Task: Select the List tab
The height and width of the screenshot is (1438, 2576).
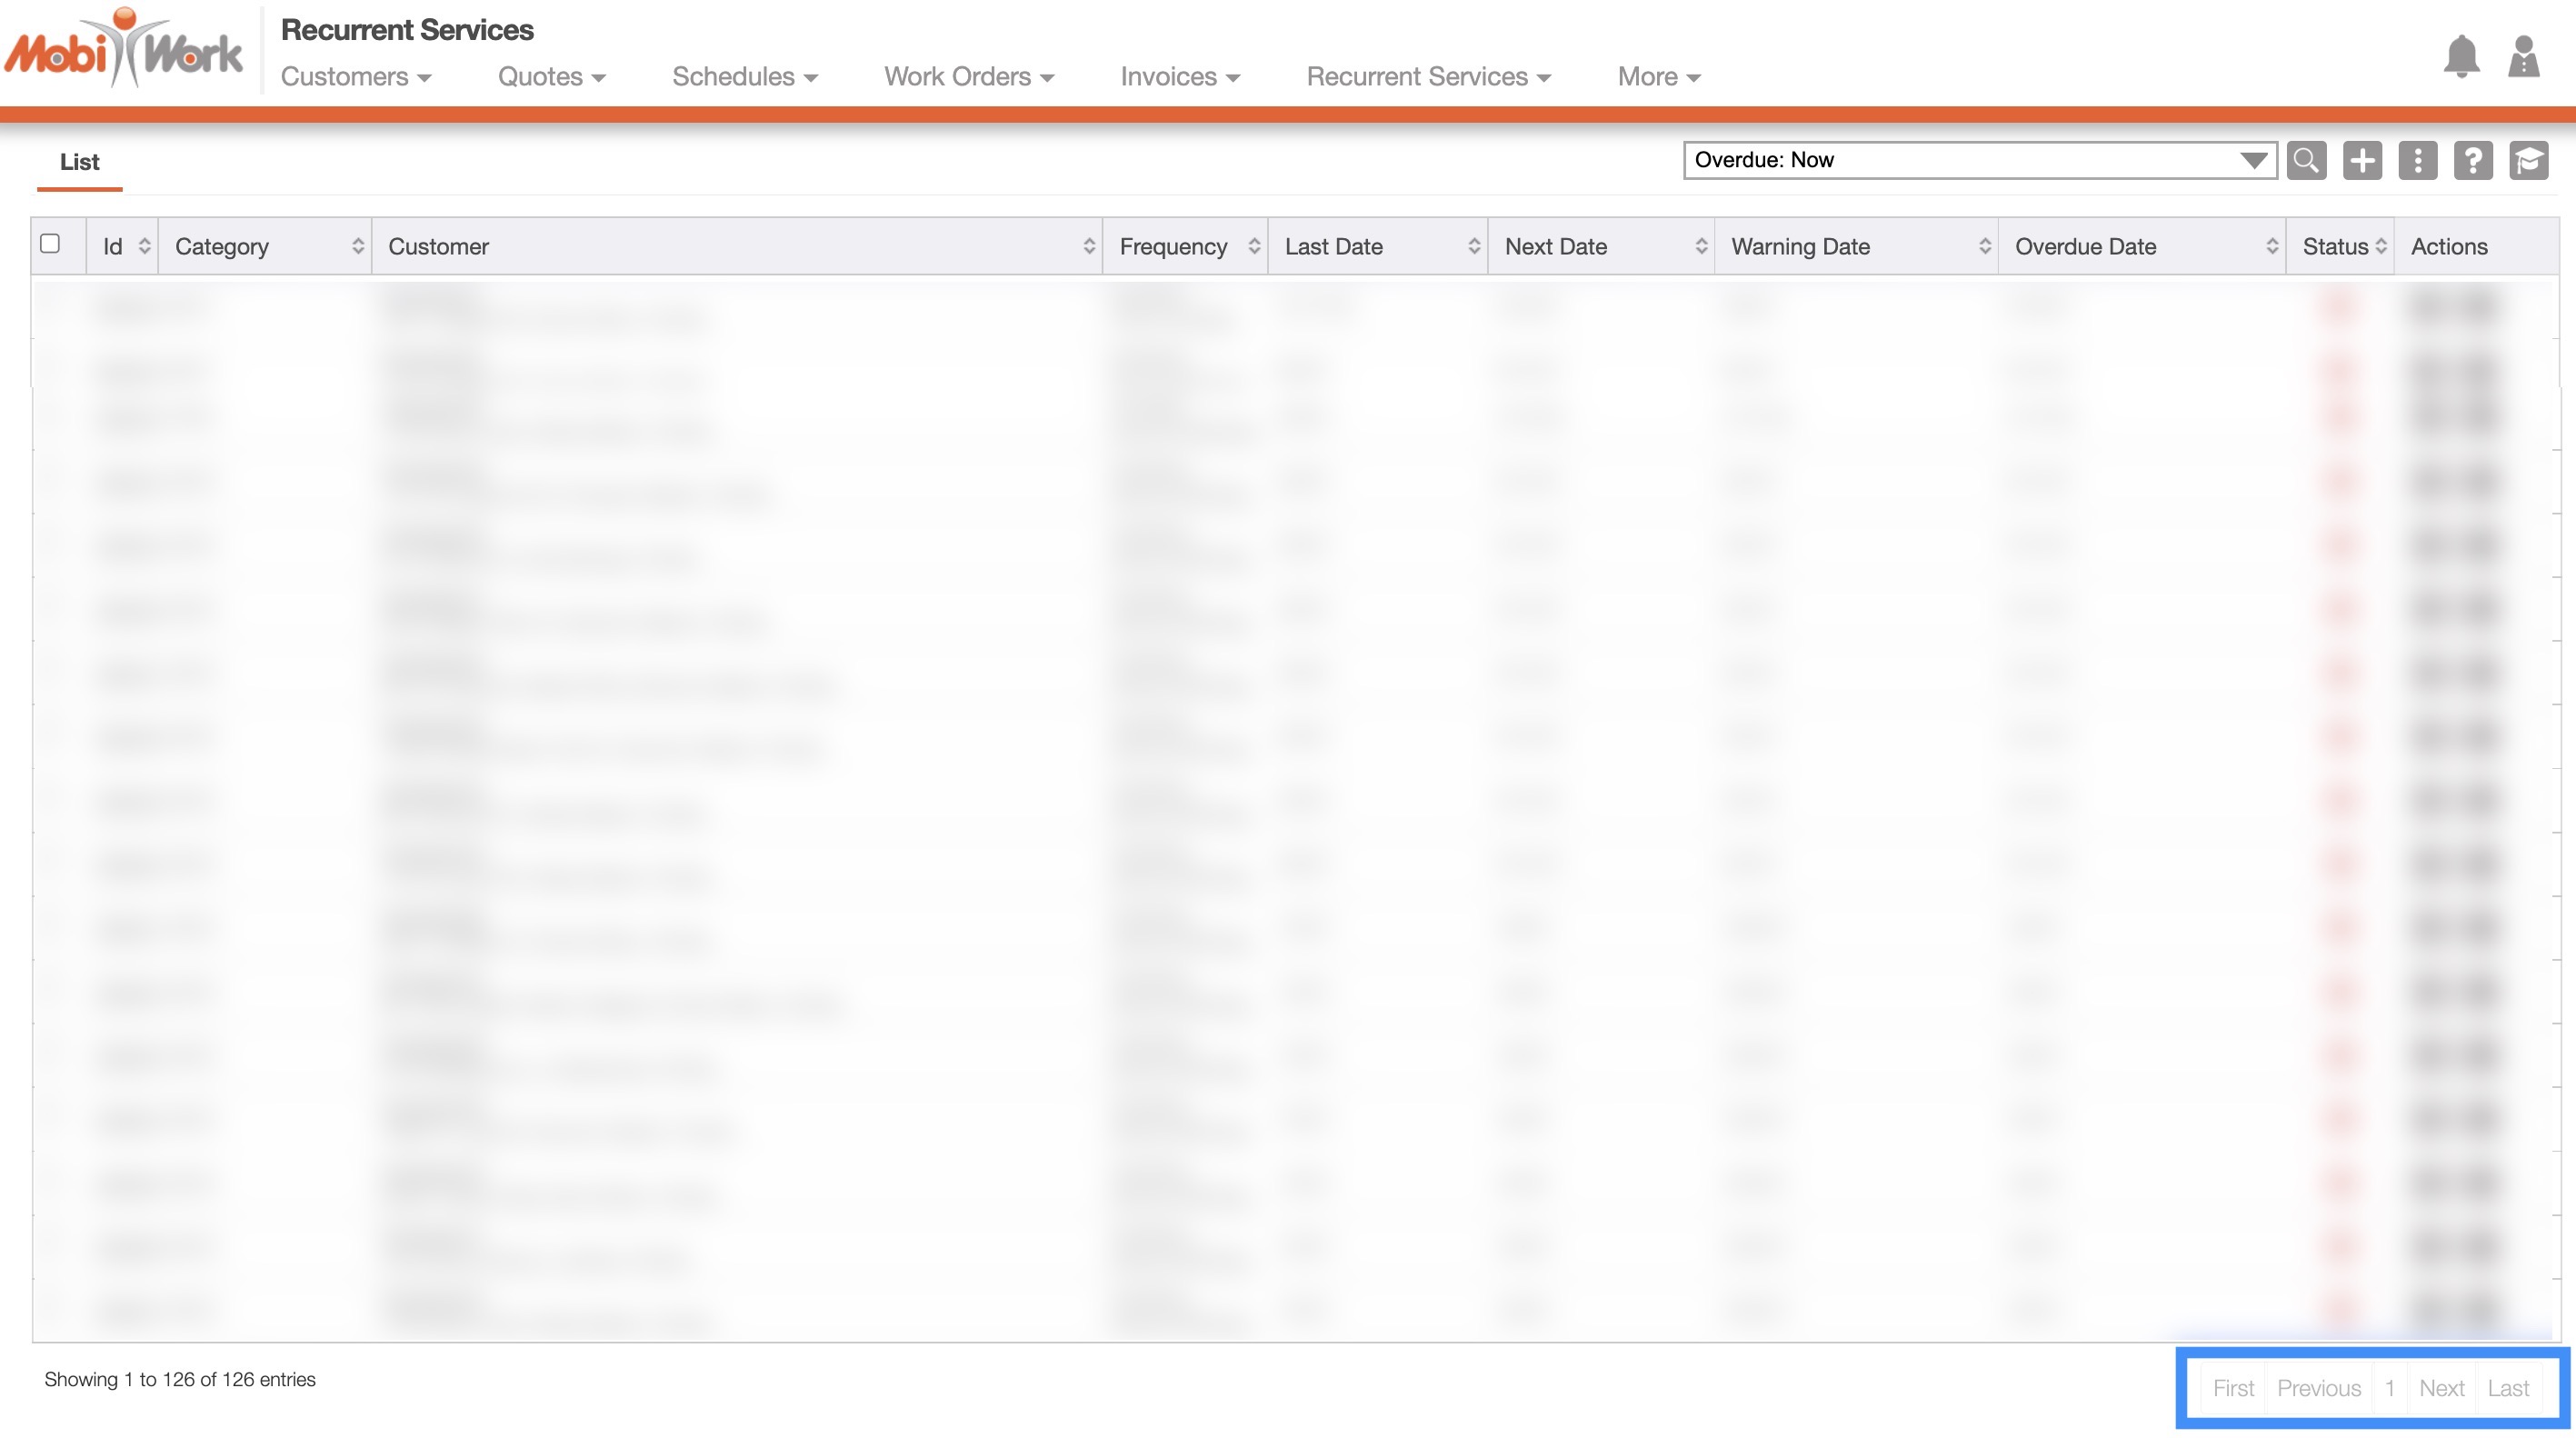Action: pos(79,162)
